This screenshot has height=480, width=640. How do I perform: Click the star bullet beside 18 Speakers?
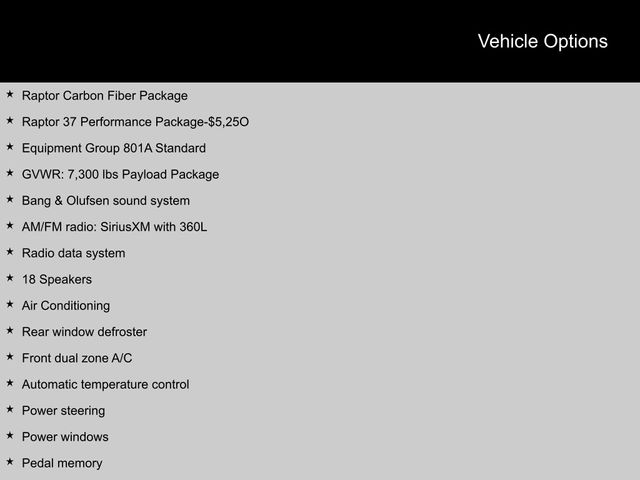[x=10, y=278]
